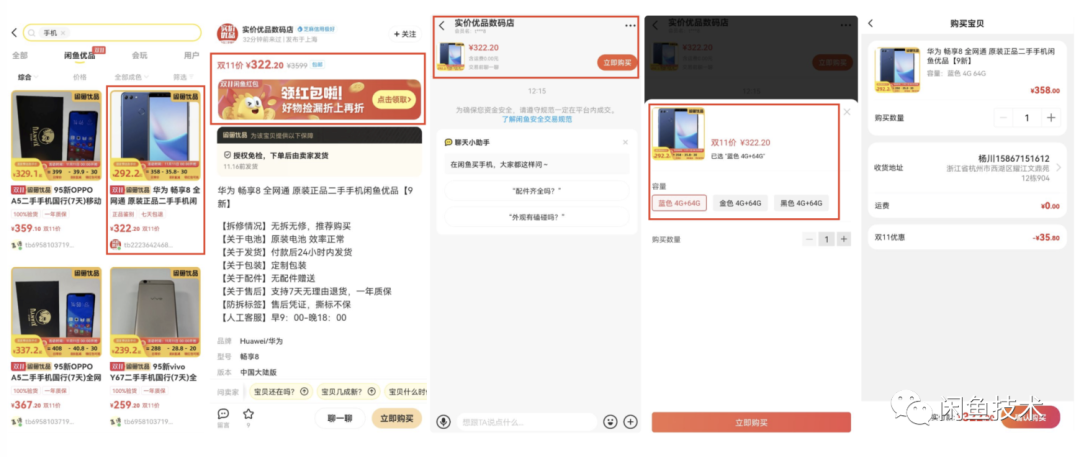Tap the wide 立即购买 button under the capacity sheet
The width and height of the screenshot is (1080, 457).
coord(751,422)
